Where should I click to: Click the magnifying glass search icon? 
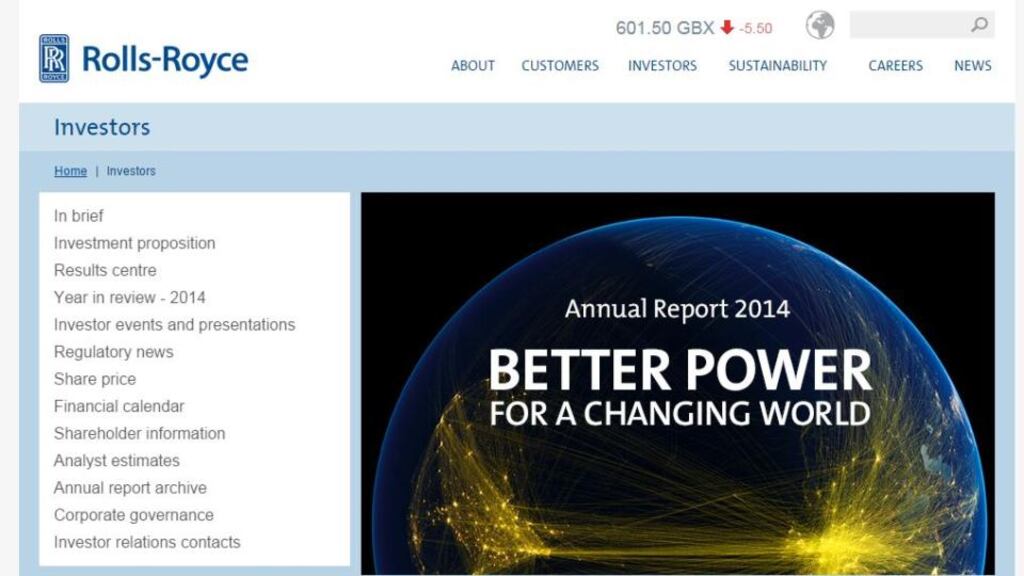click(979, 25)
